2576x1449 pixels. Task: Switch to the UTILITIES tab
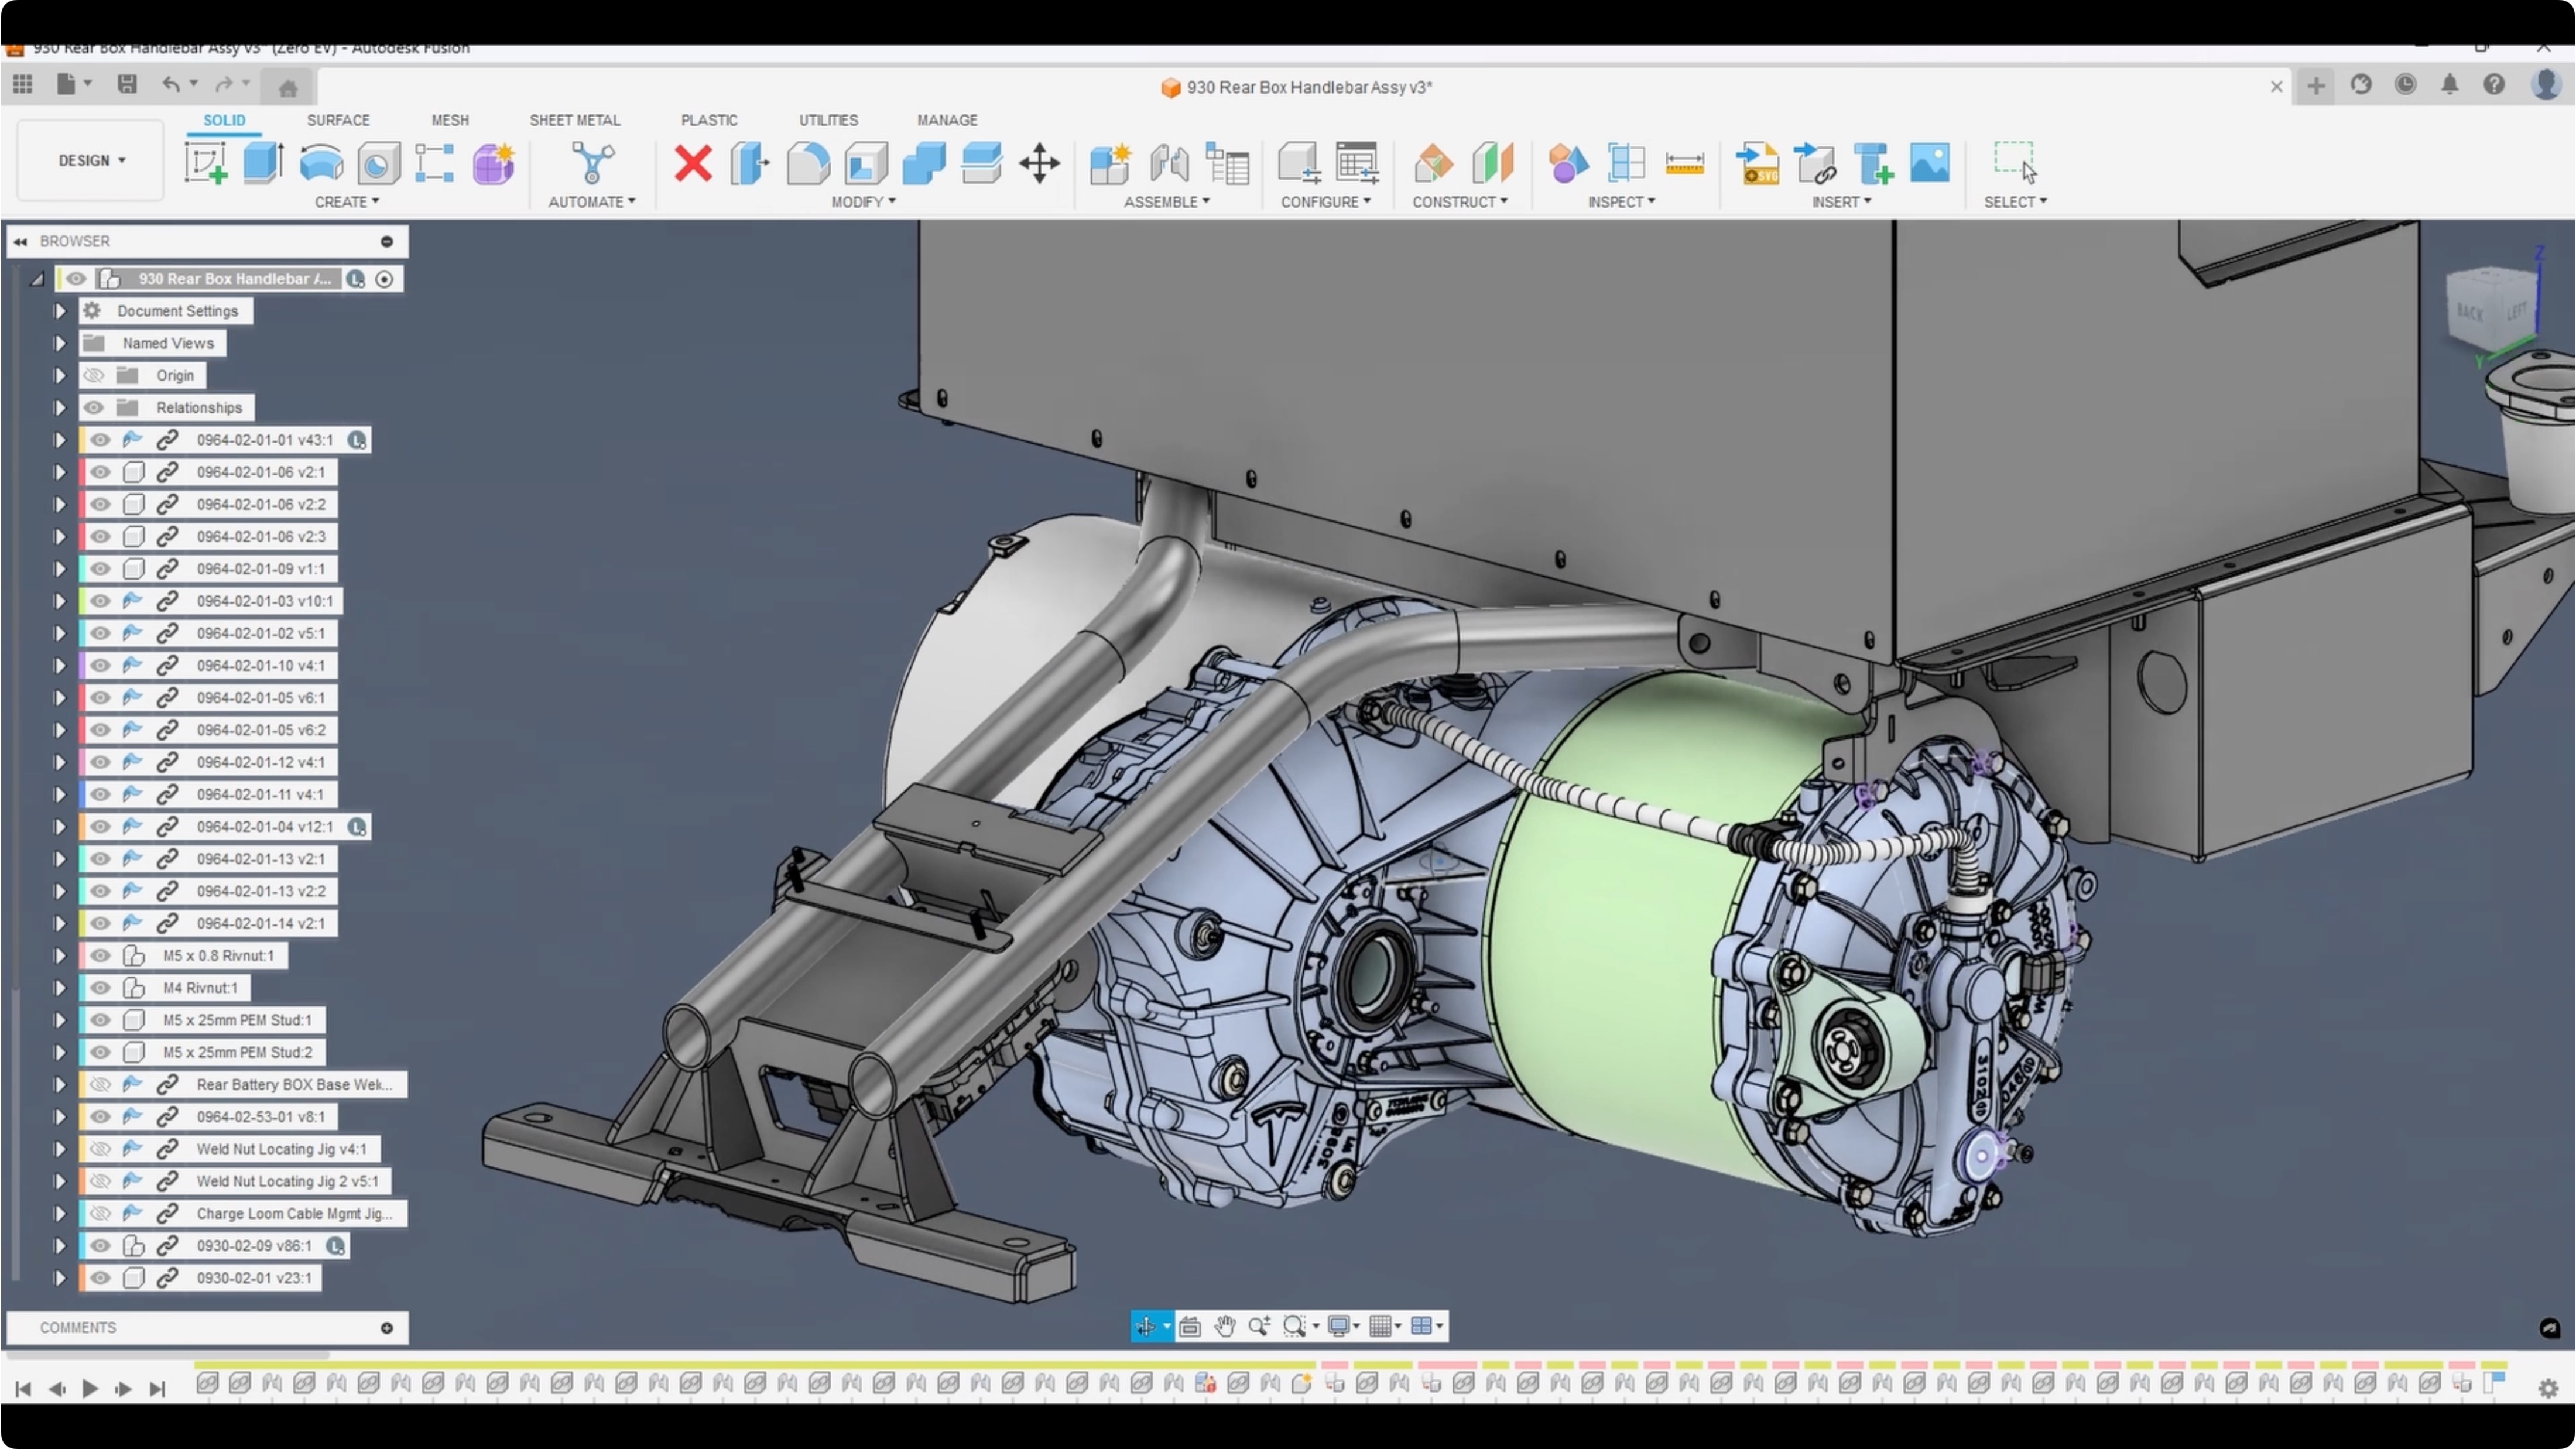828,120
